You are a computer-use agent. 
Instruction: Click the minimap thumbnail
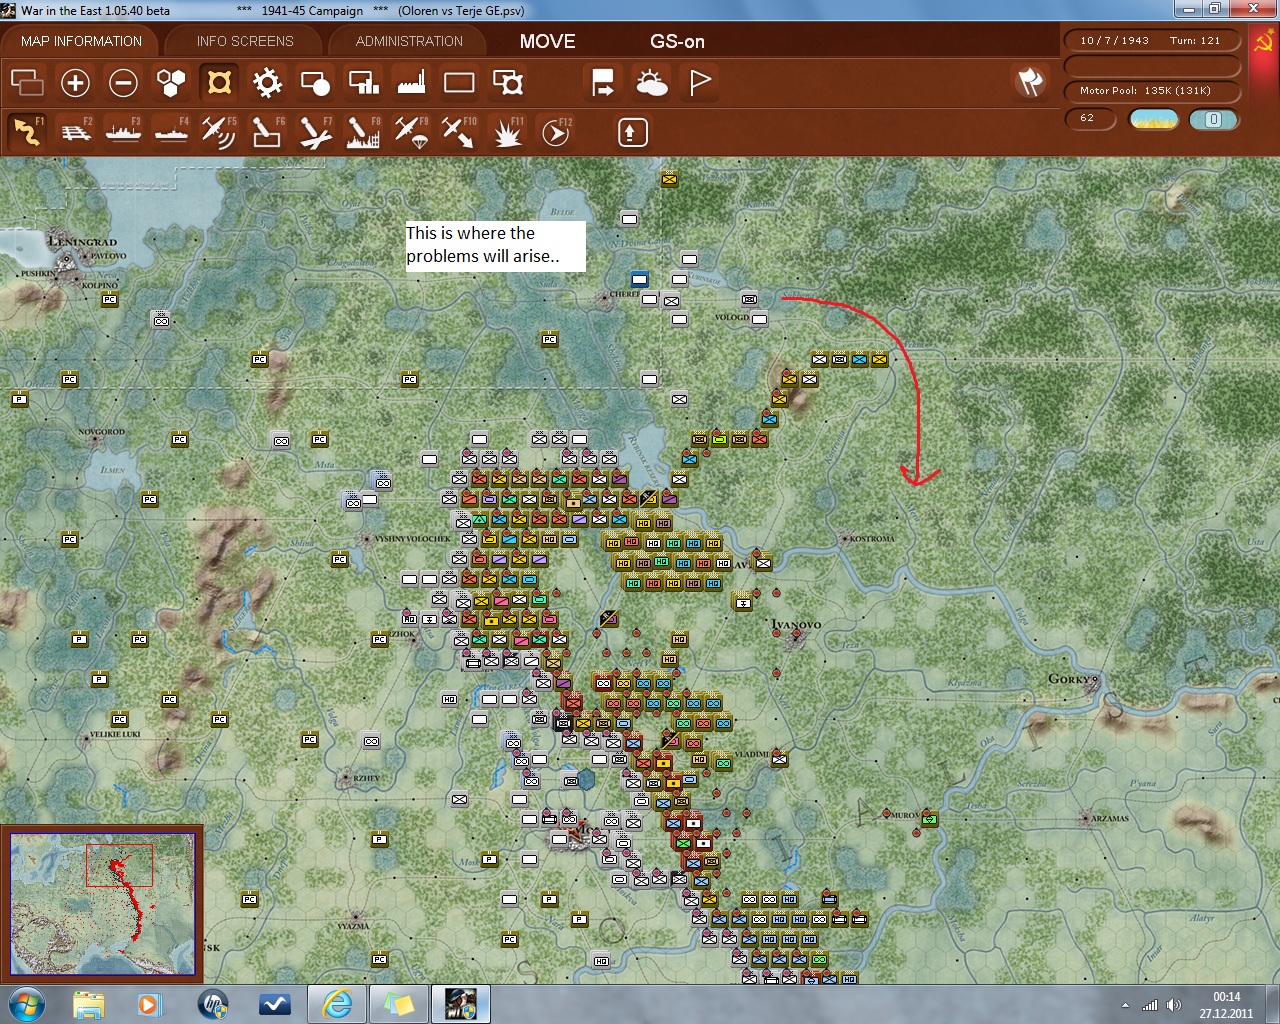coord(102,903)
